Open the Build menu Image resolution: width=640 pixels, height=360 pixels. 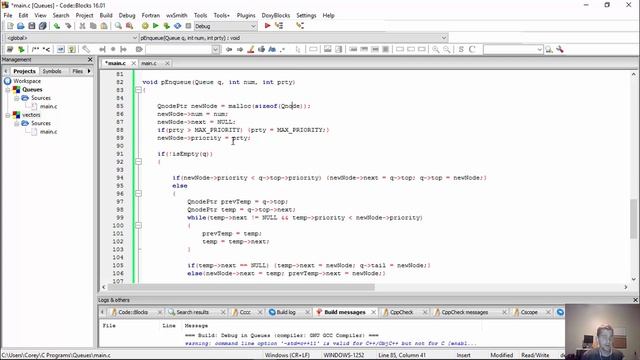[106, 15]
